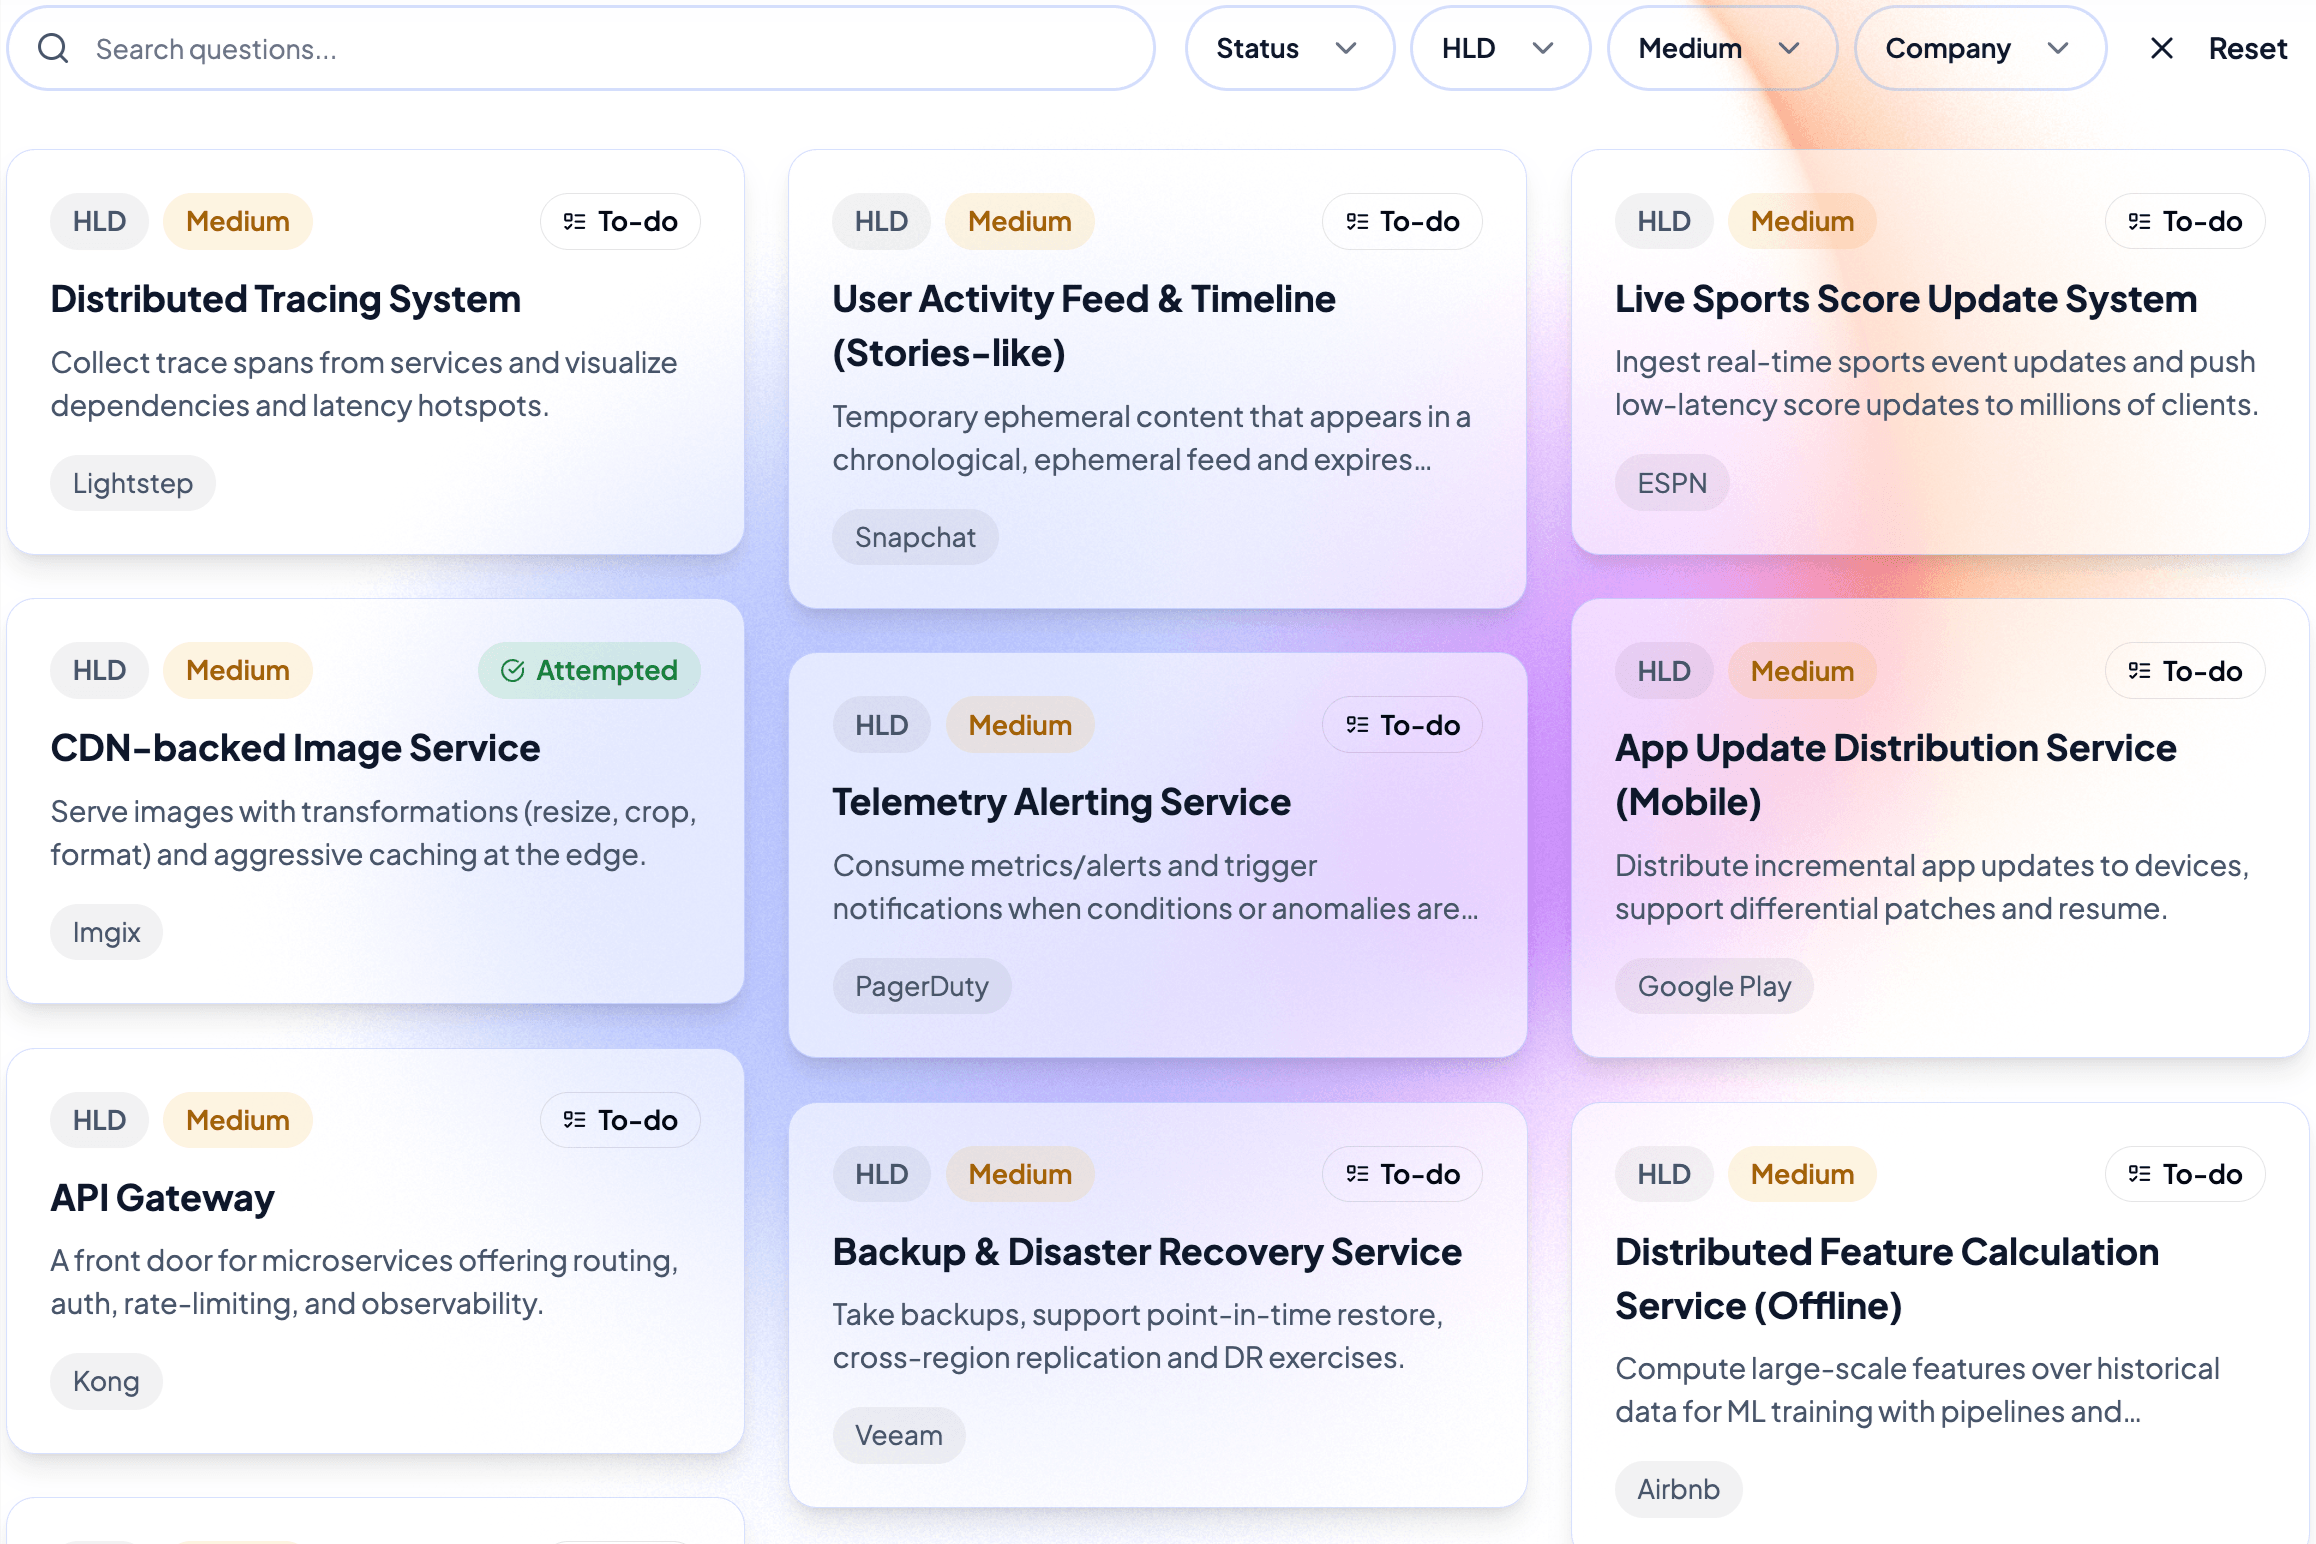Toggle the HLD badge on User Activity Feed card
The height and width of the screenshot is (1544, 2316).
coord(881,221)
